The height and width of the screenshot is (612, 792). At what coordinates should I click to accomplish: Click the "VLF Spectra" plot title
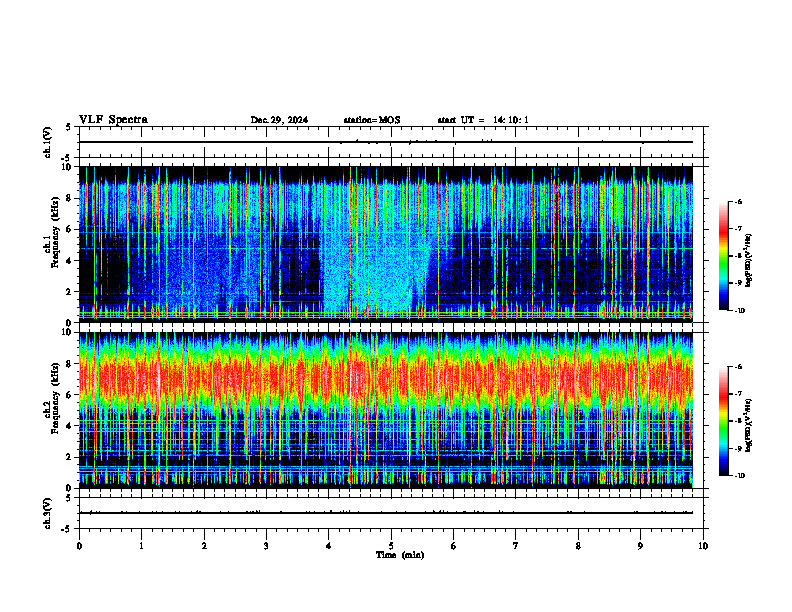click(x=113, y=120)
